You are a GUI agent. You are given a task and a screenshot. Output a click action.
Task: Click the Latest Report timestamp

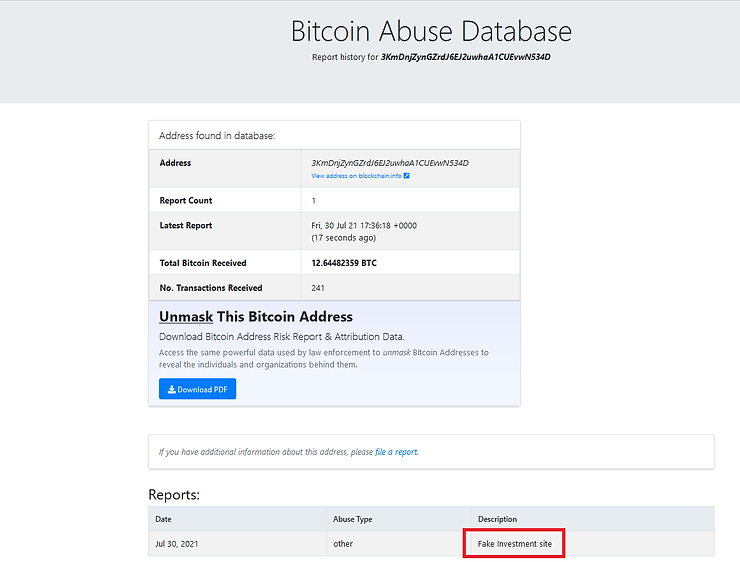(364, 226)
